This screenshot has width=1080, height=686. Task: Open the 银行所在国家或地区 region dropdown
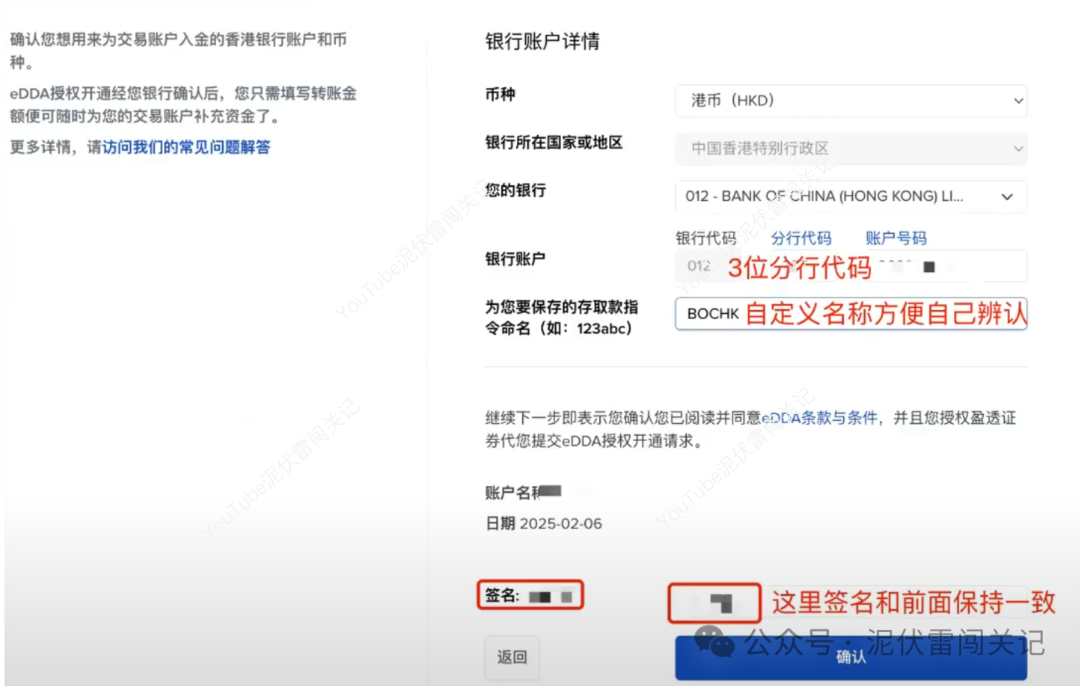(x=850, y=148)
